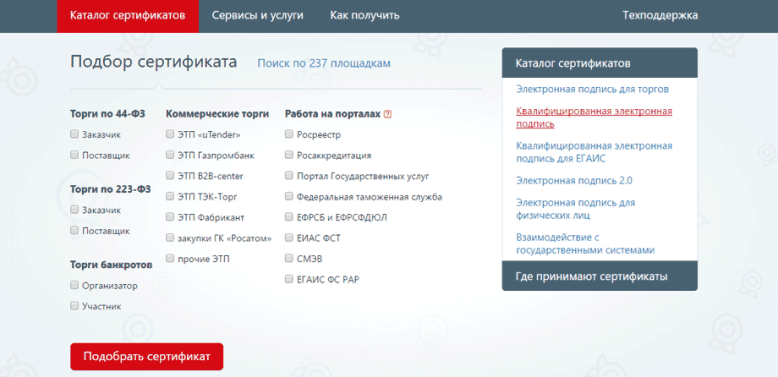Click the Торги банкротов group heading

point(111,265)
